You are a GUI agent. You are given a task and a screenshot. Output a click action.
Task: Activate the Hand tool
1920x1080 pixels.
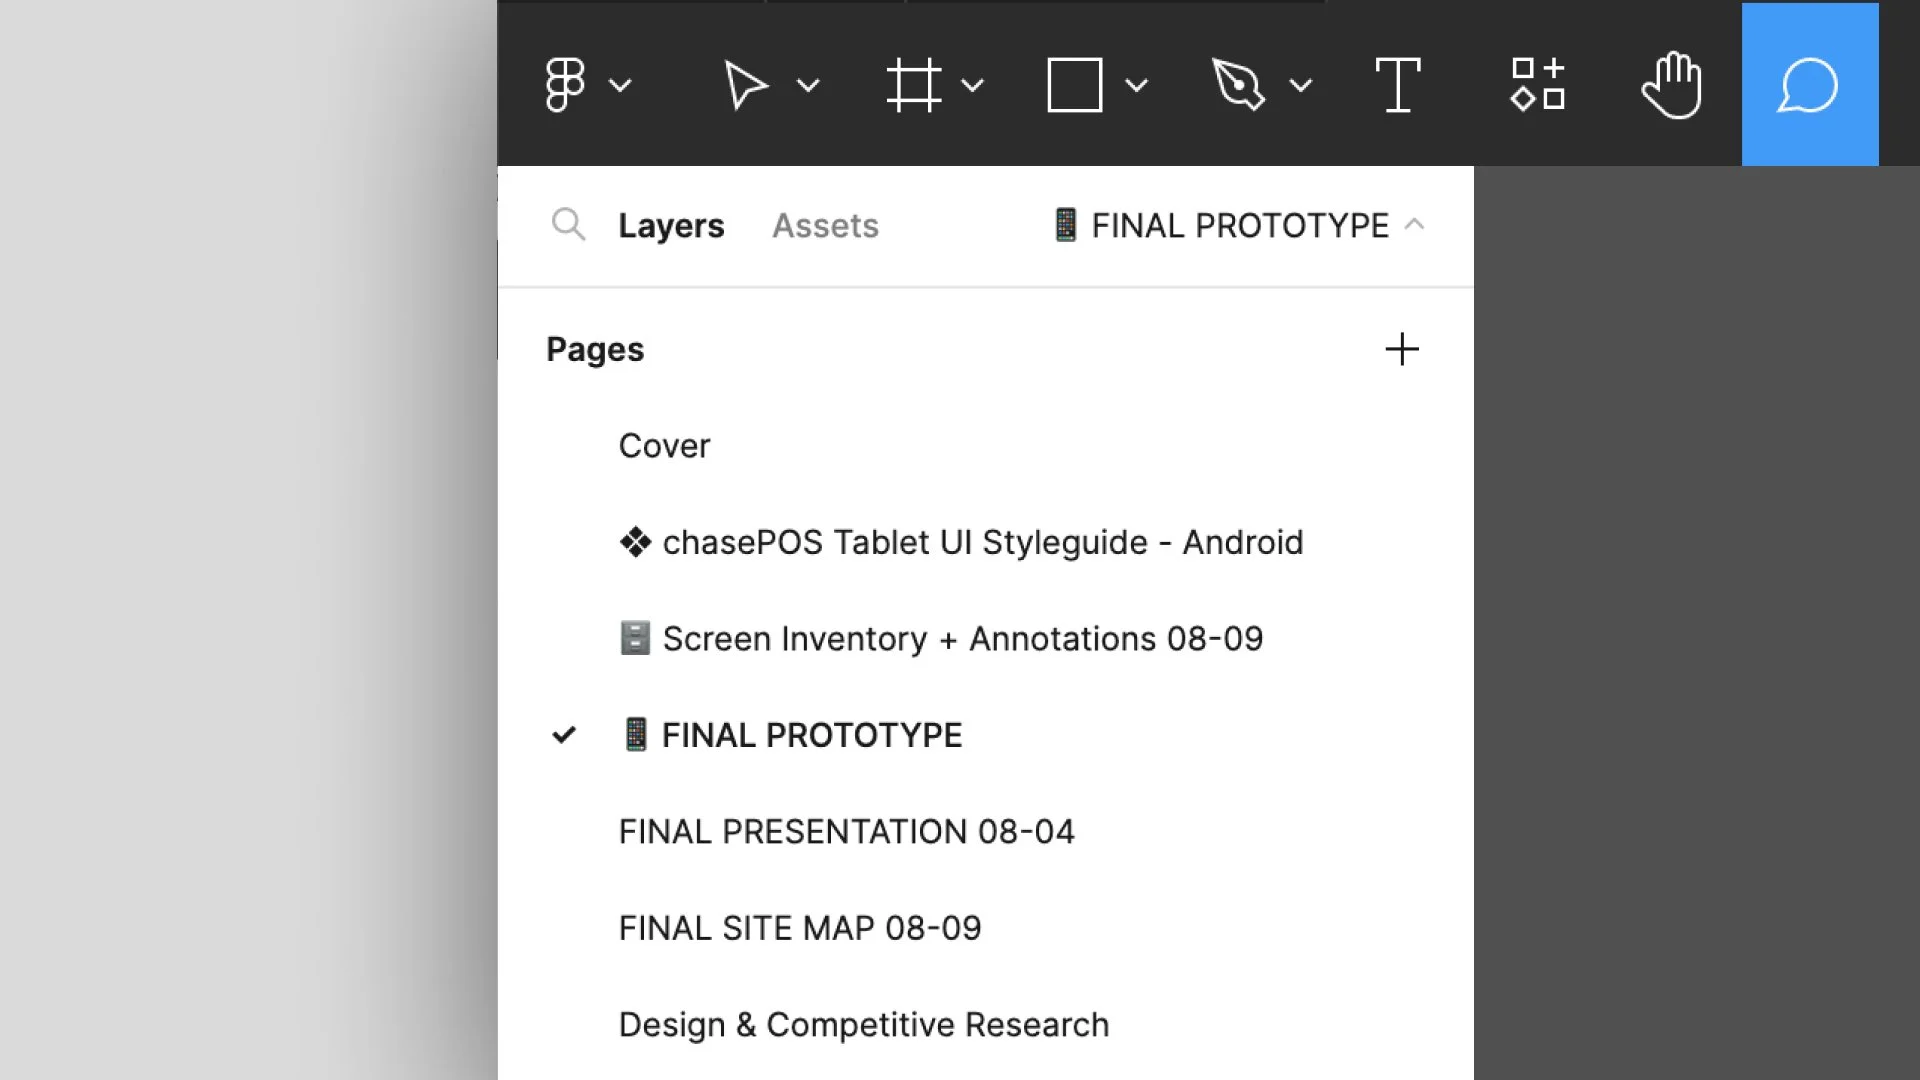1672,85
